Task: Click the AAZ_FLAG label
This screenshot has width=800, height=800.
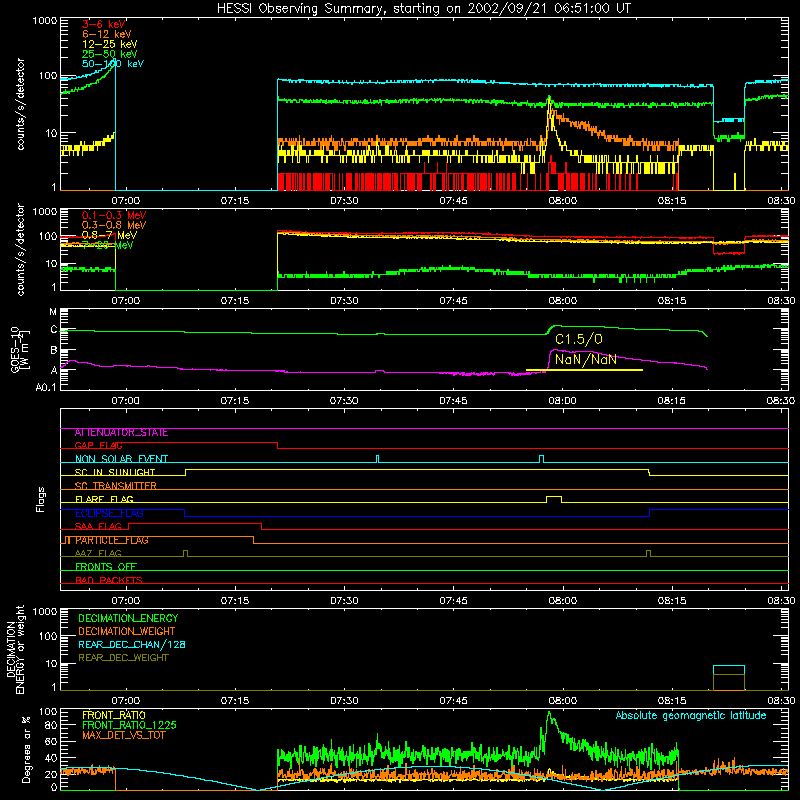Action: click(98, 554)
